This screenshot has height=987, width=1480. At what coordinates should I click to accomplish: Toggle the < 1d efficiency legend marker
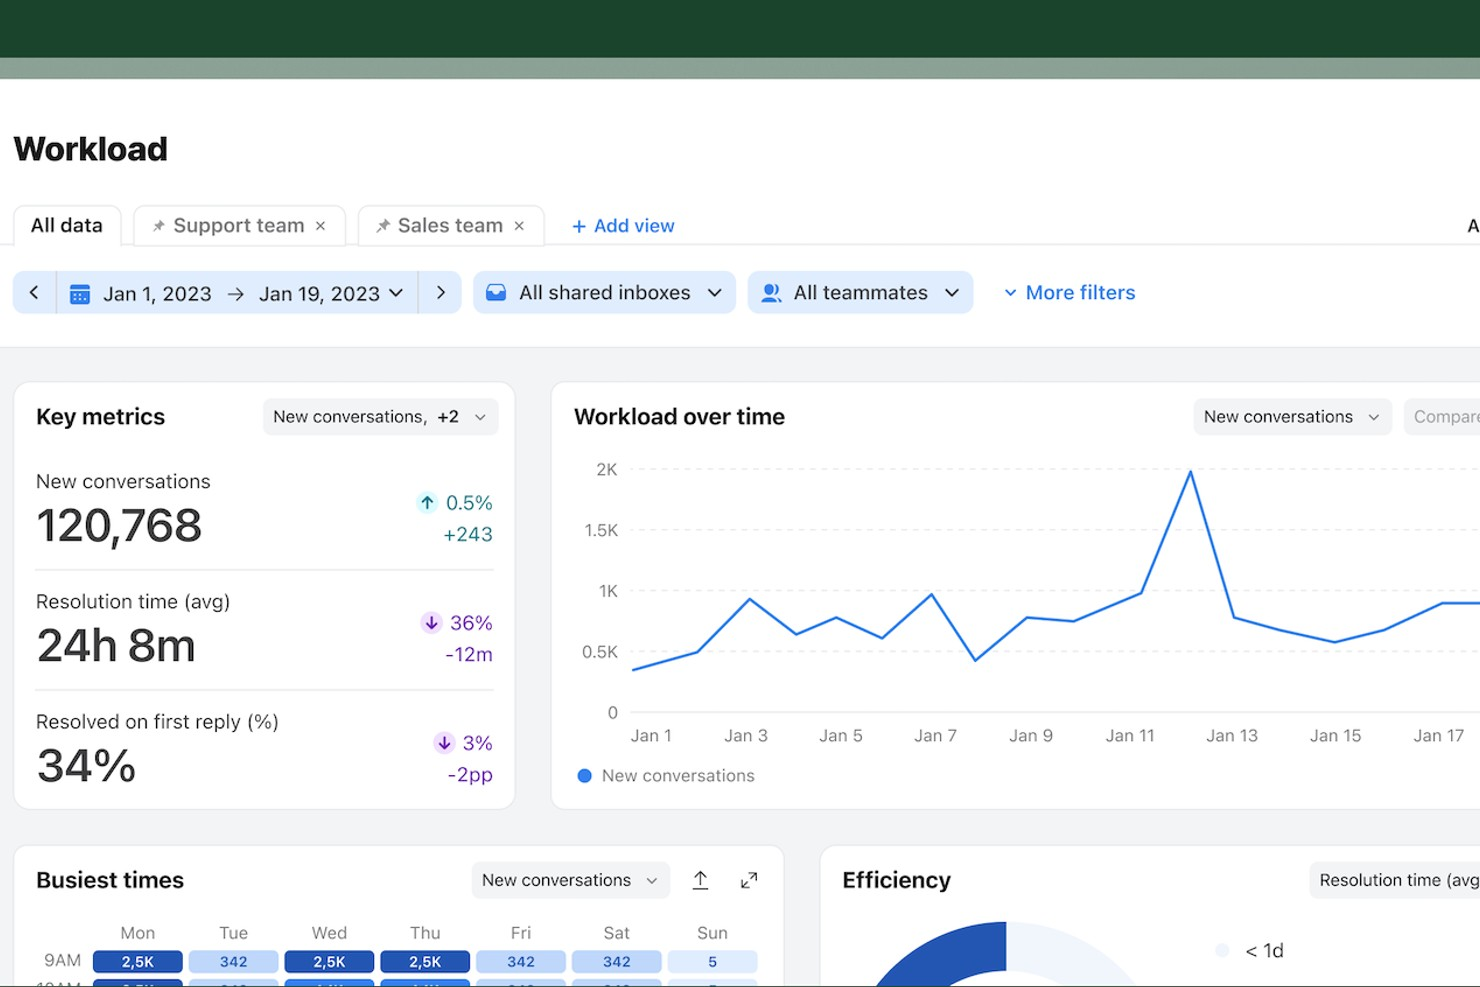[1221, 950]
